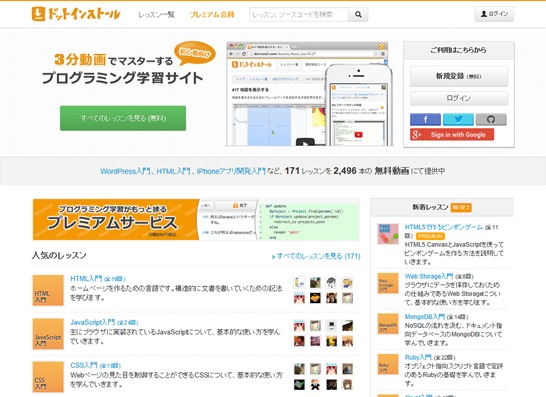
Task: Click the ドットインストール logo
Action: pyautogui.click(x=76, y=14)
